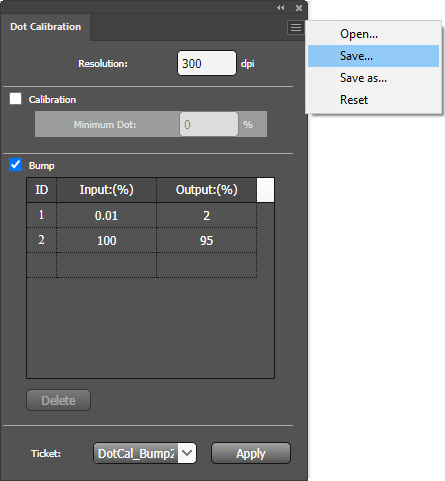Expand the Ticket dropdown arrow
The image size is (445, 481).
tap(187, 453)
